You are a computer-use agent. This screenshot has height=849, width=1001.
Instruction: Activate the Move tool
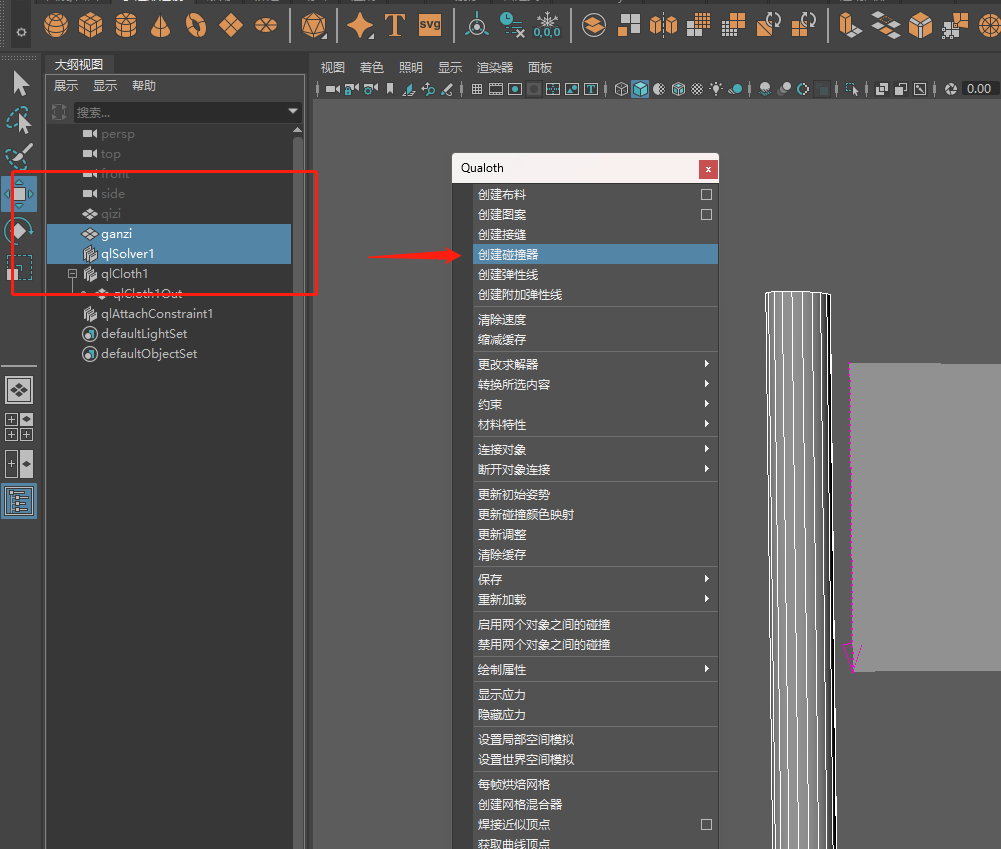(x=19, y=194)
